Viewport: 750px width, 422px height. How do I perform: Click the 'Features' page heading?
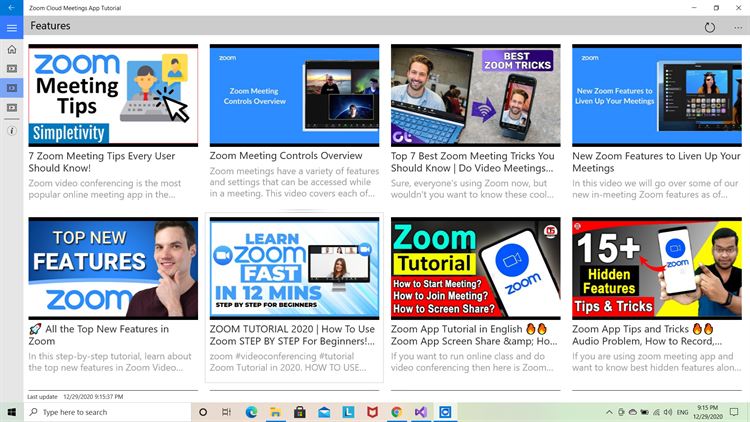tap(50, 26)
